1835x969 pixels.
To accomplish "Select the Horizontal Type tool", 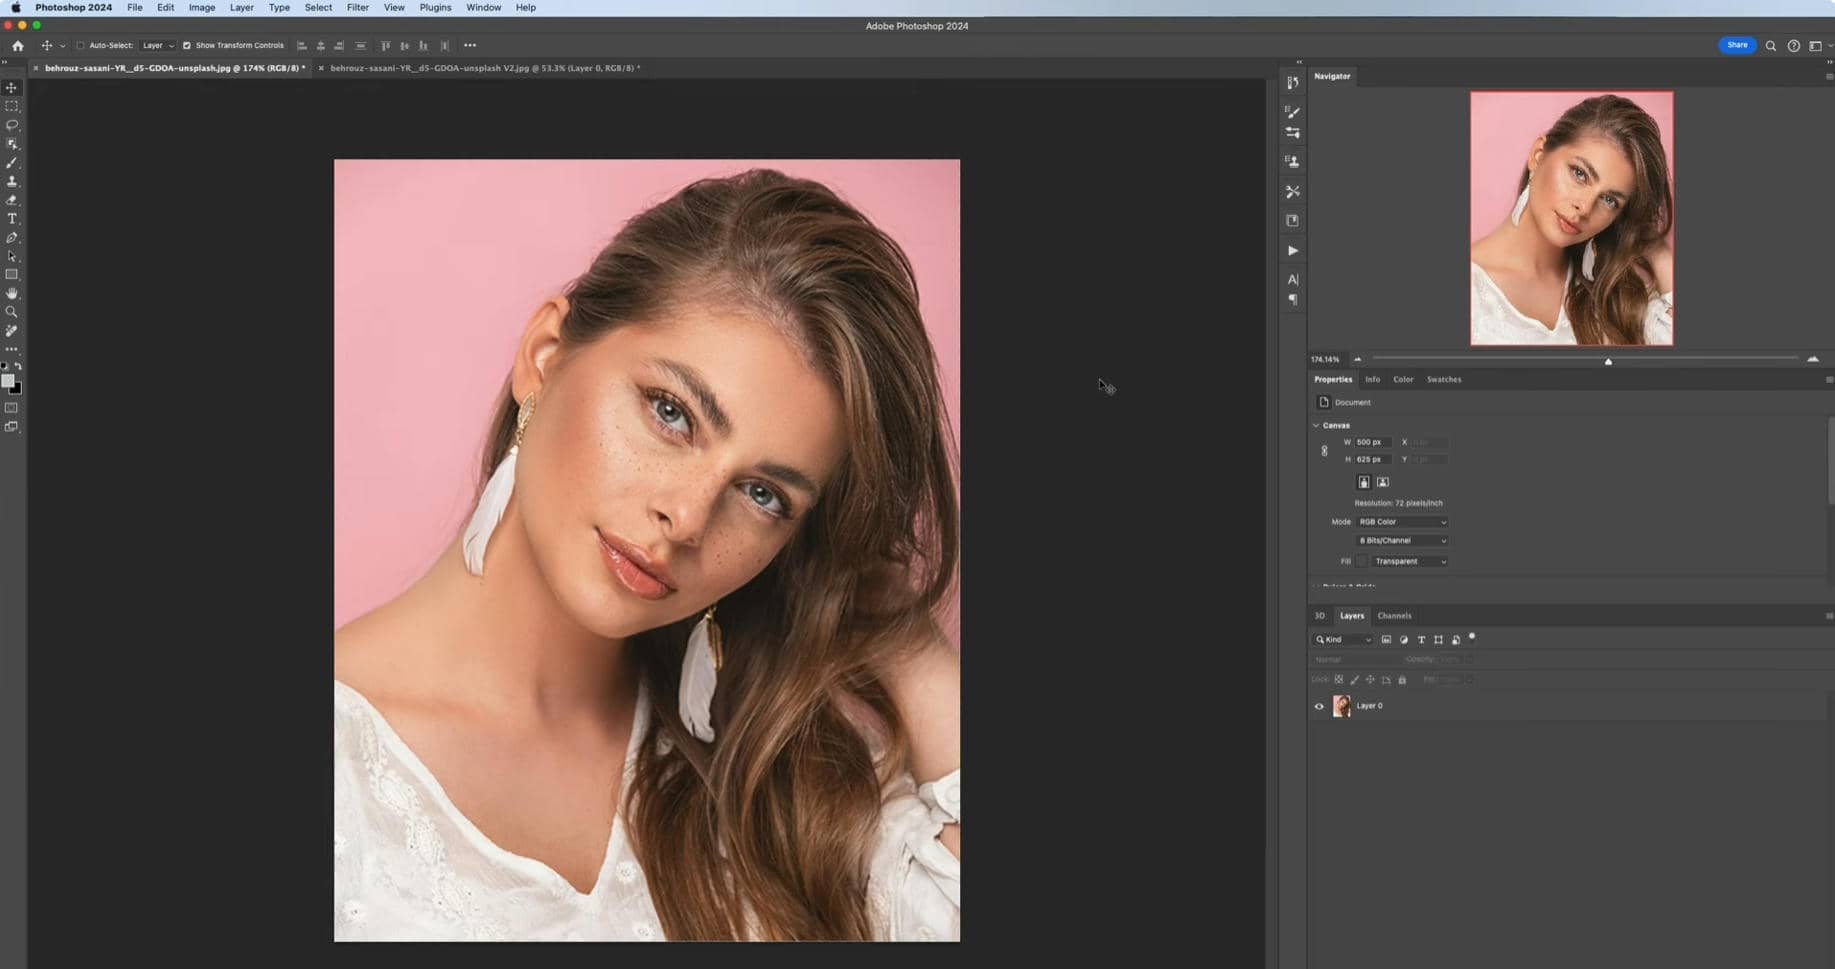I will click(12, 219).
